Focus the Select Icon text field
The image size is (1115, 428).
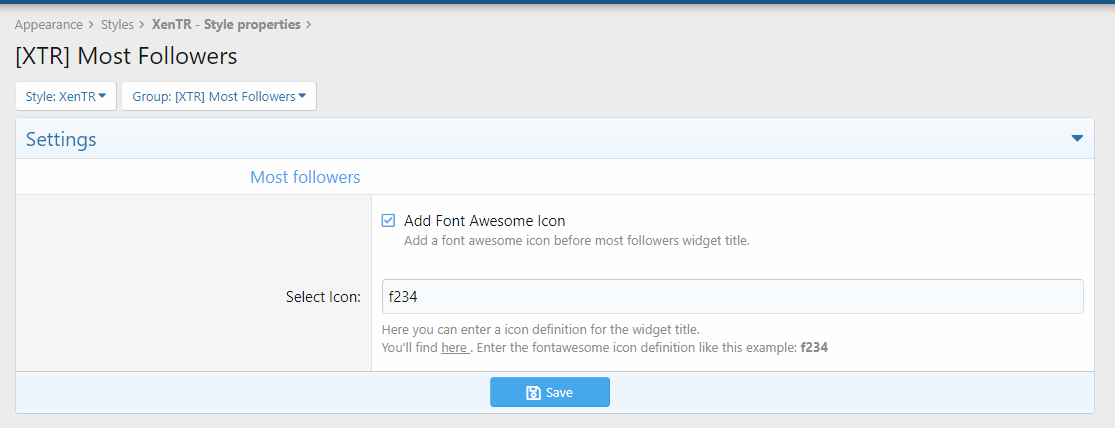[x=732, y=297]
